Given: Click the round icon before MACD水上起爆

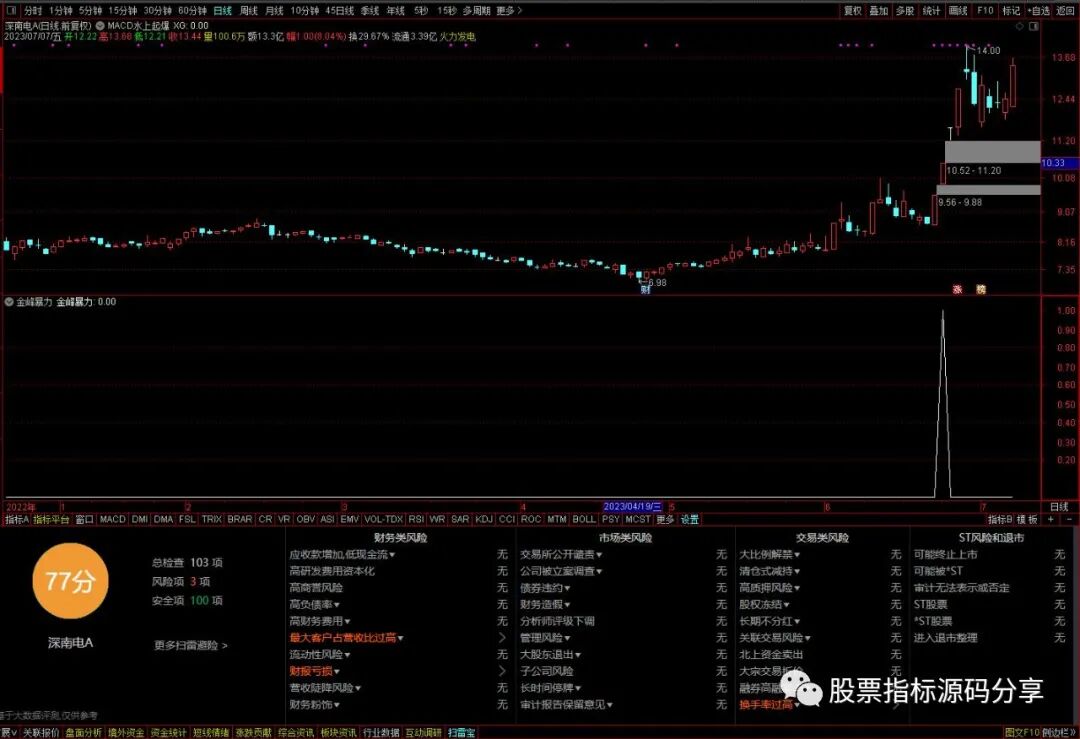Looking at the screenshot, I should tap(100, 25).
